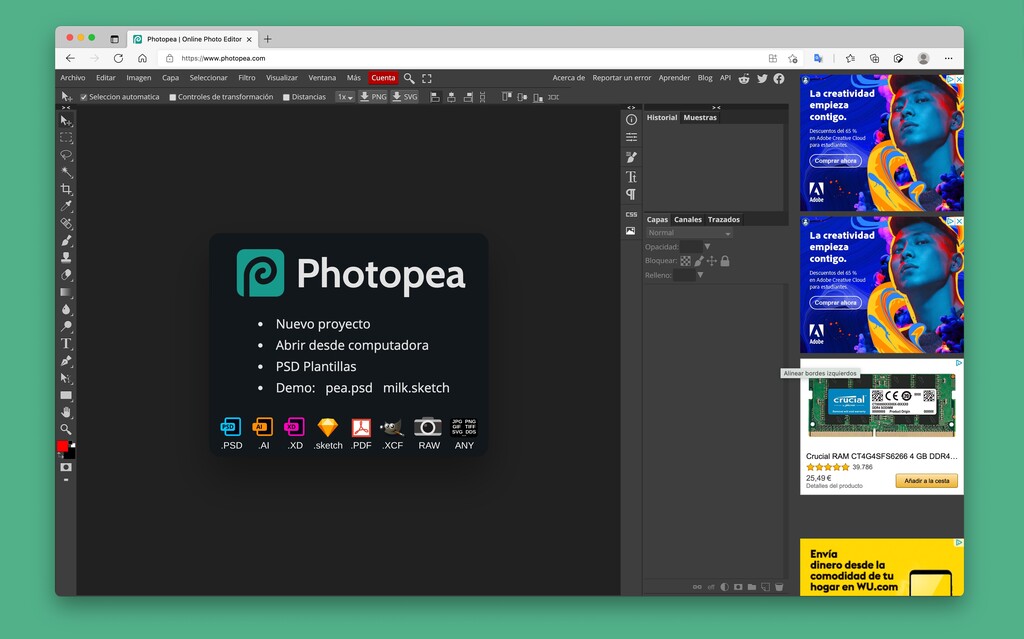Open the Info panel icon

(x=631, y=119)
